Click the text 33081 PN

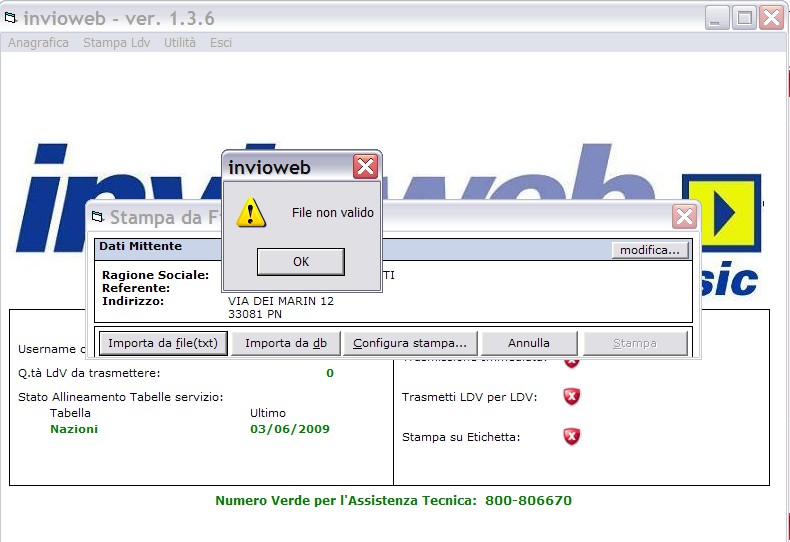pyautogui.click(x=255, y=314)
